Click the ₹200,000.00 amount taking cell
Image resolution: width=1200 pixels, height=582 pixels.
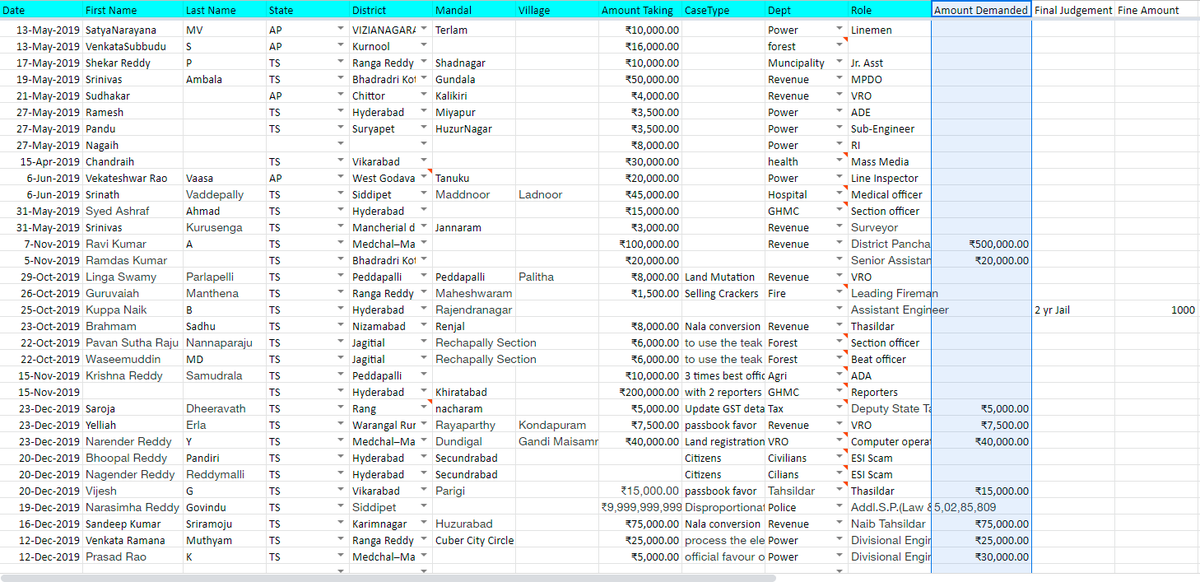(x=639, y=392)
